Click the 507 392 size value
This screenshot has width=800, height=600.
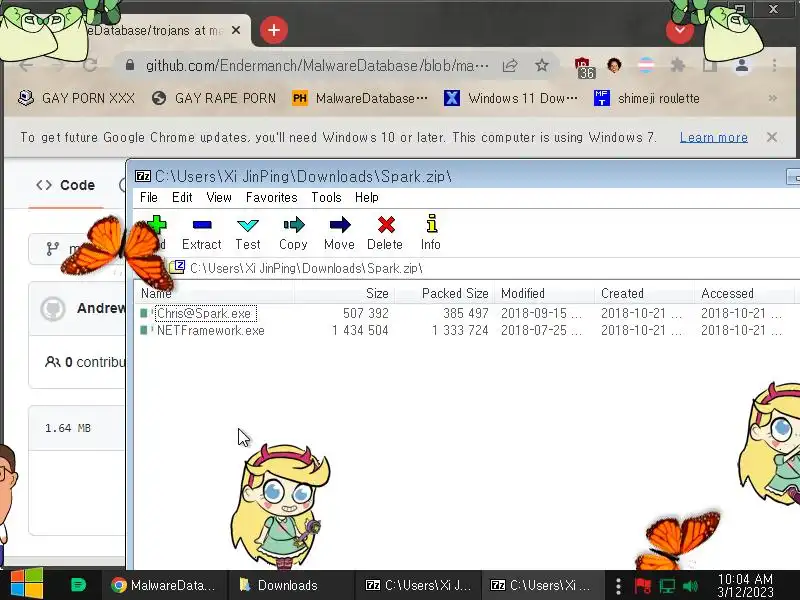click(x=365, y=313)
